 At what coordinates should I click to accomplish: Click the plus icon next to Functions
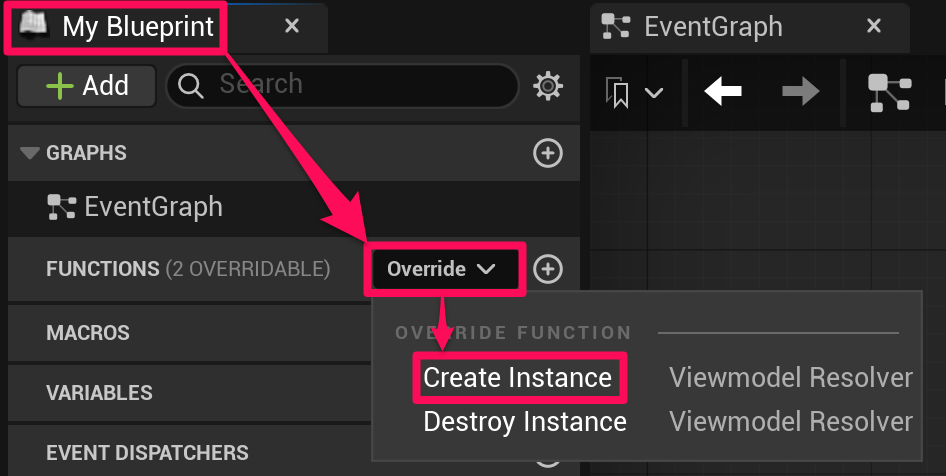(548, 269)
